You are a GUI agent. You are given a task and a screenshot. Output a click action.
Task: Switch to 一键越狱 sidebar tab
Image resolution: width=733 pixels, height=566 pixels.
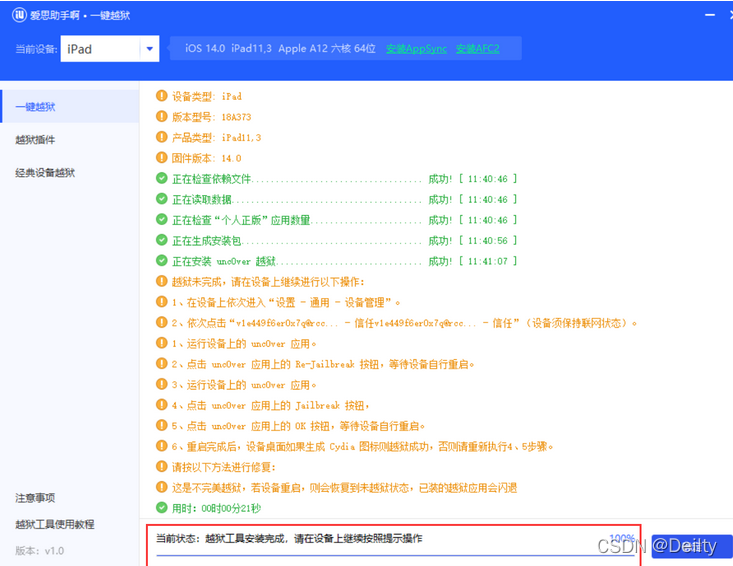70,107
